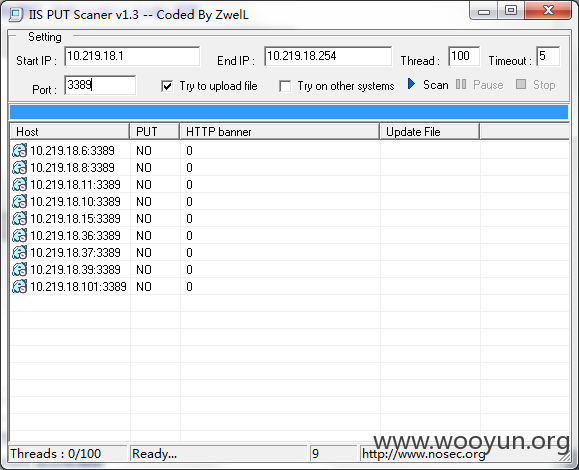Pause the running scan
Screen dimensions: 579x470
pos(479,85)
